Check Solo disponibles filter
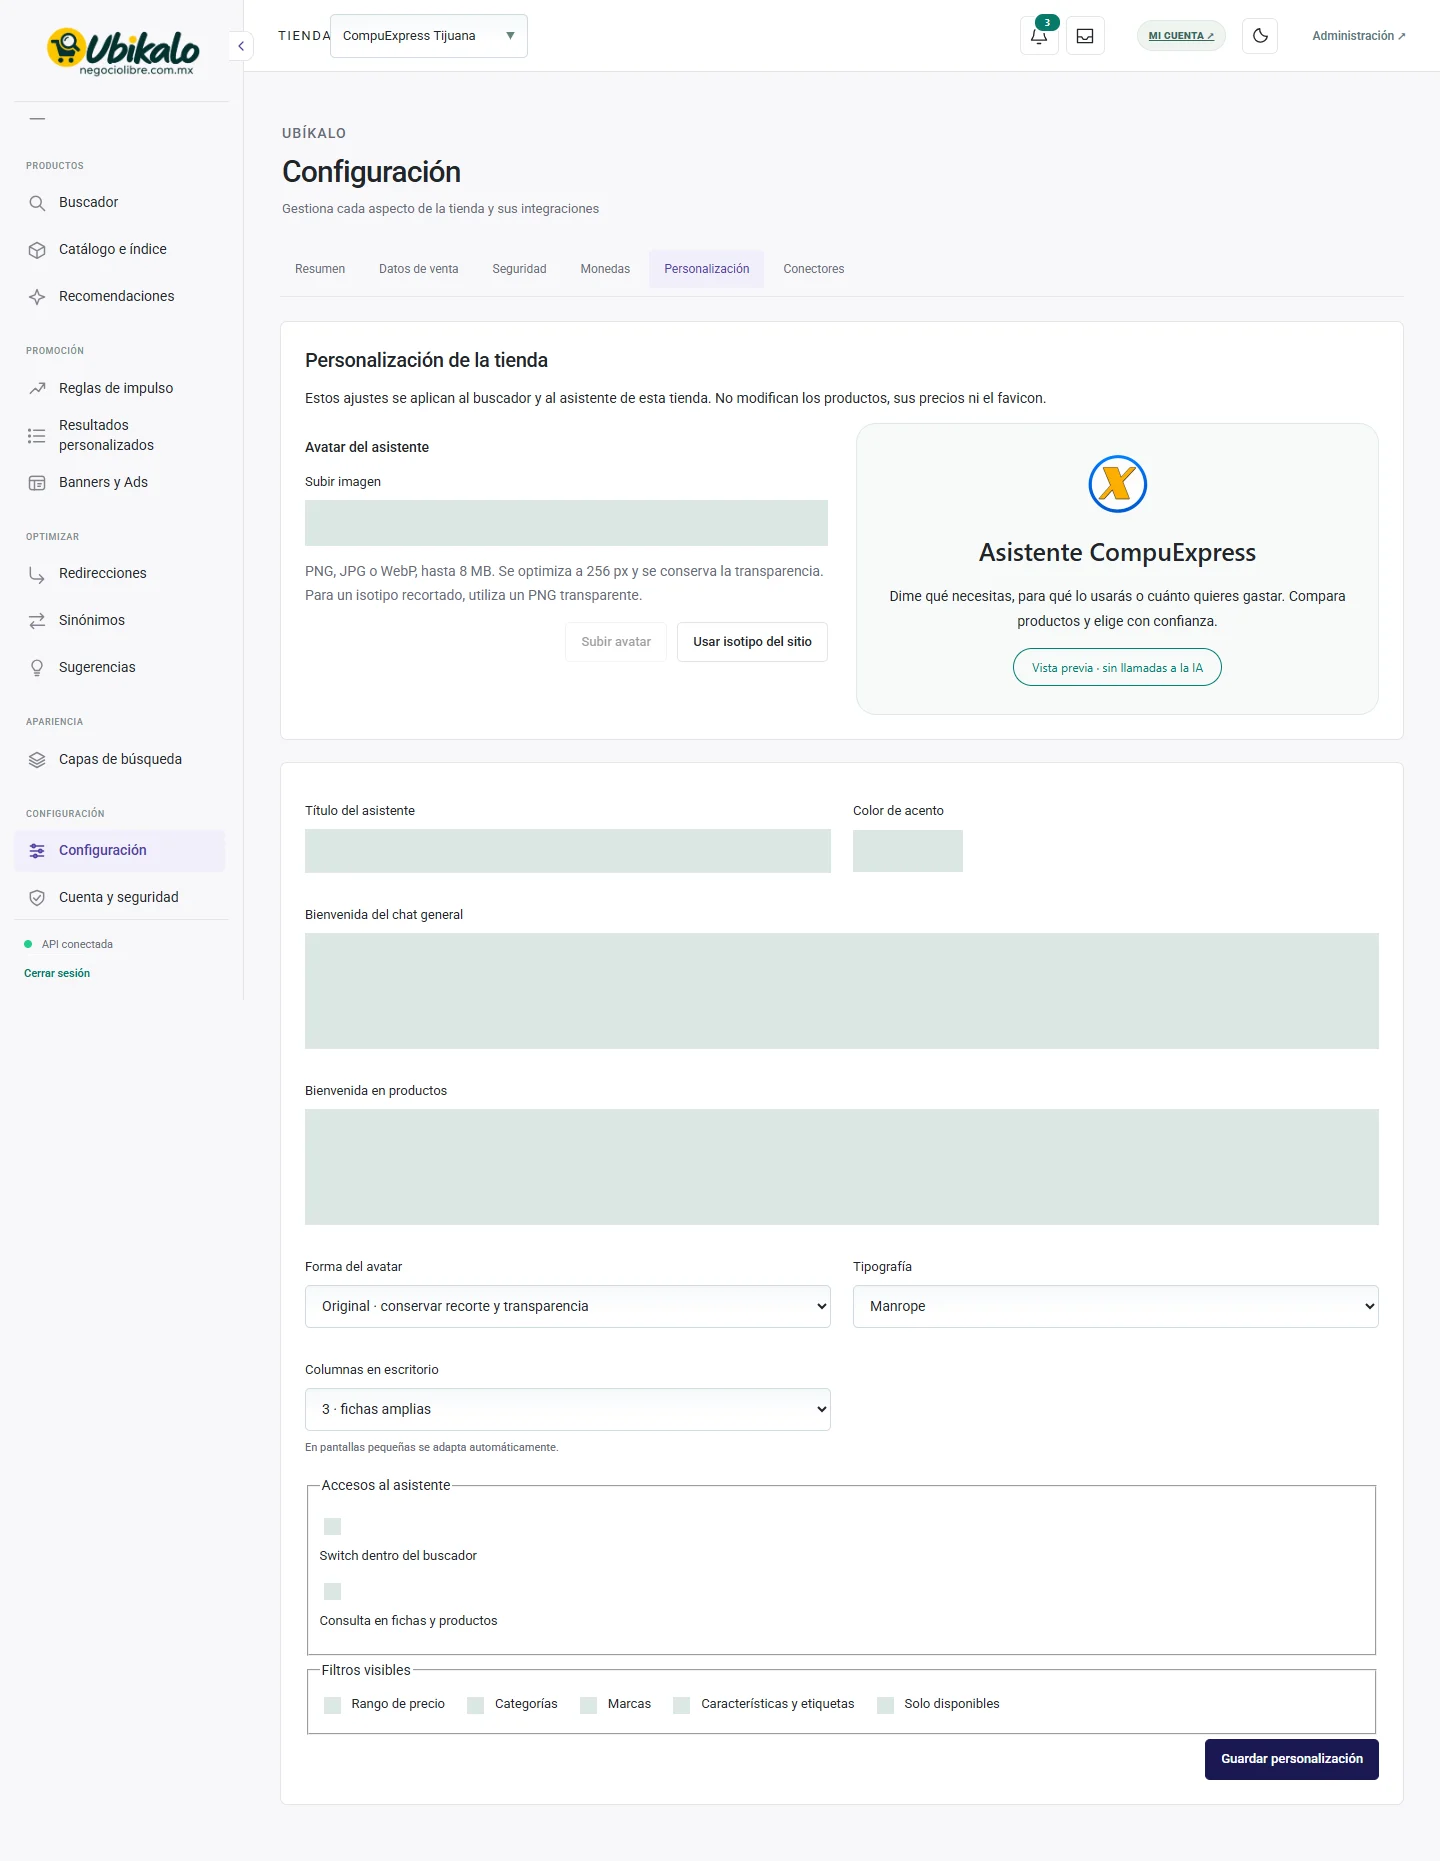This screenshot has width=1440, height=1861. pyautogui.click(x=886, y=1705)
